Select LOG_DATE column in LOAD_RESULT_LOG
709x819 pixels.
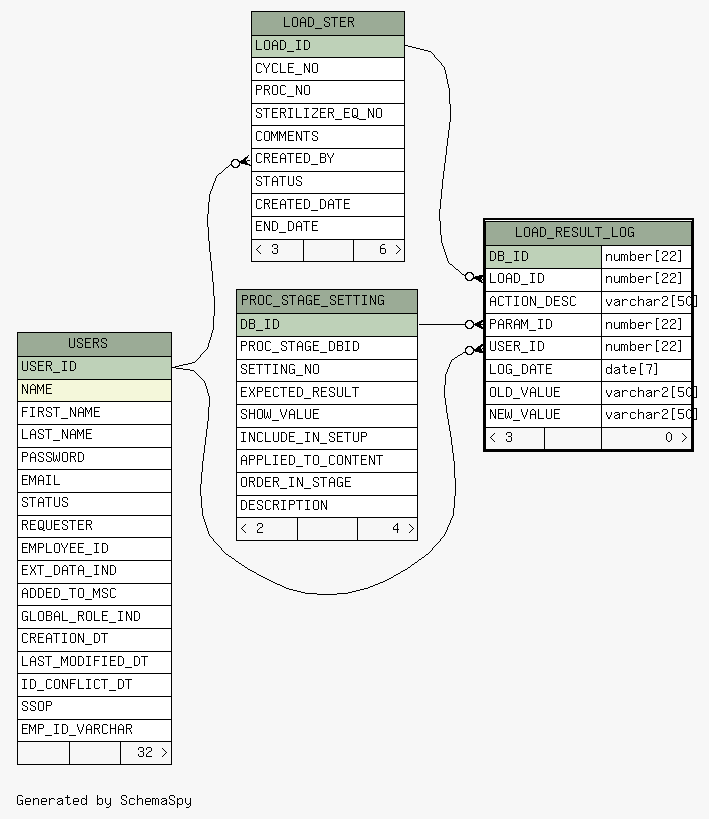pos(543,370)
